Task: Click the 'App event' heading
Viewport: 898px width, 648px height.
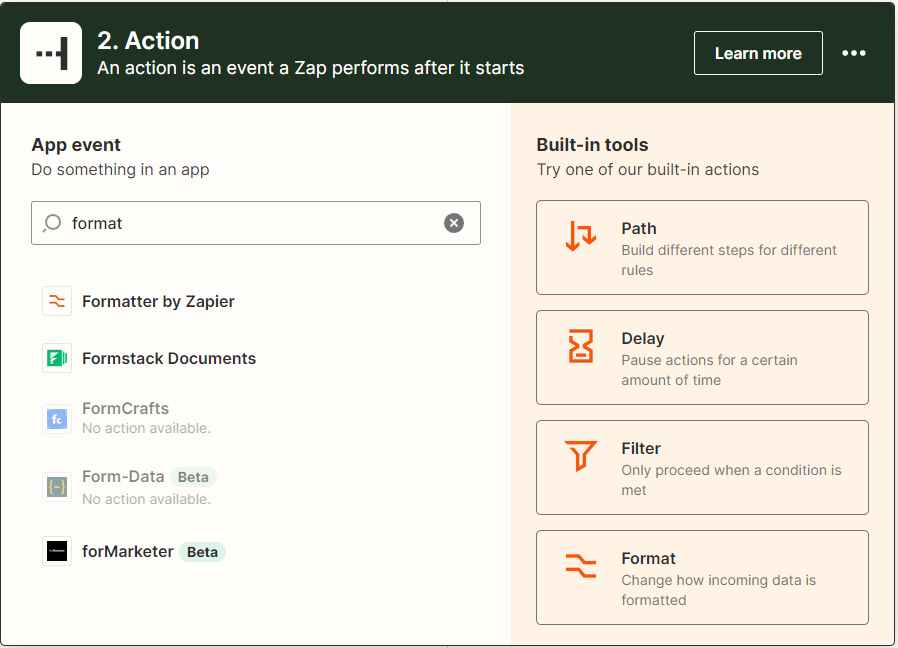Action: (76, 145)
